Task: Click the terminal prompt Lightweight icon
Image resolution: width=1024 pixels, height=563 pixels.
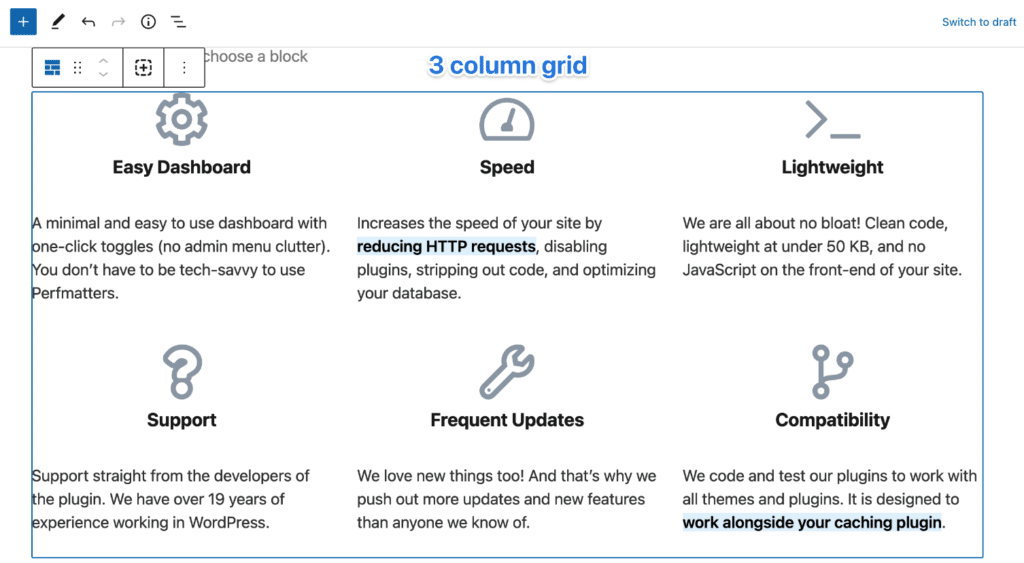Action: click(833, 120)
